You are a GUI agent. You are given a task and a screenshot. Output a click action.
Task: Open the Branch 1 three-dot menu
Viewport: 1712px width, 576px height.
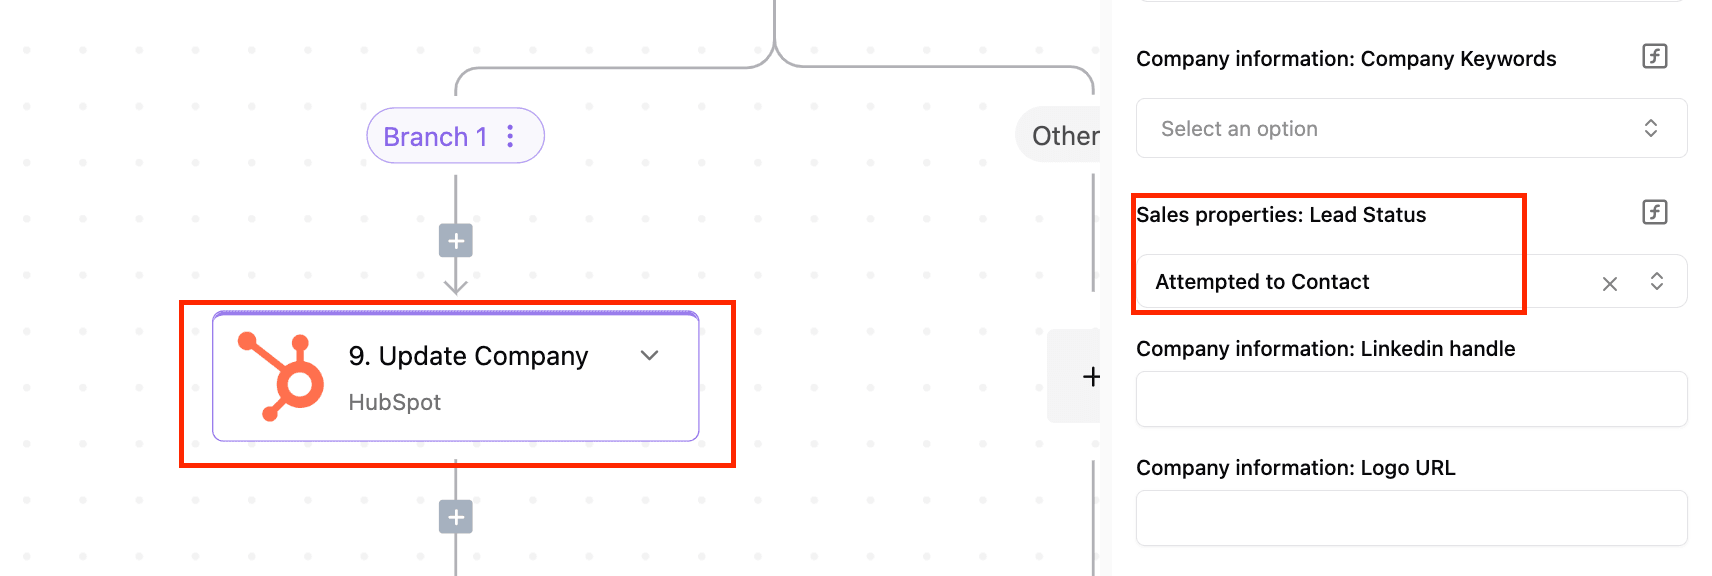510,136
